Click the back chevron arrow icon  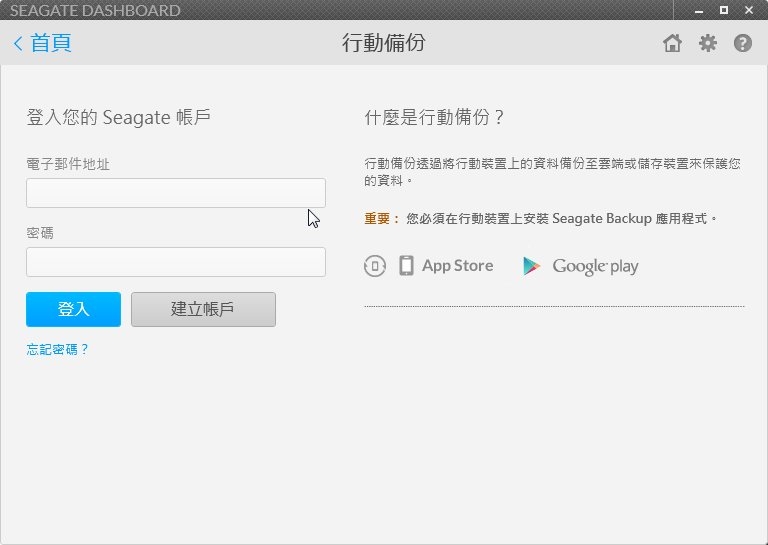click(18, 43)
